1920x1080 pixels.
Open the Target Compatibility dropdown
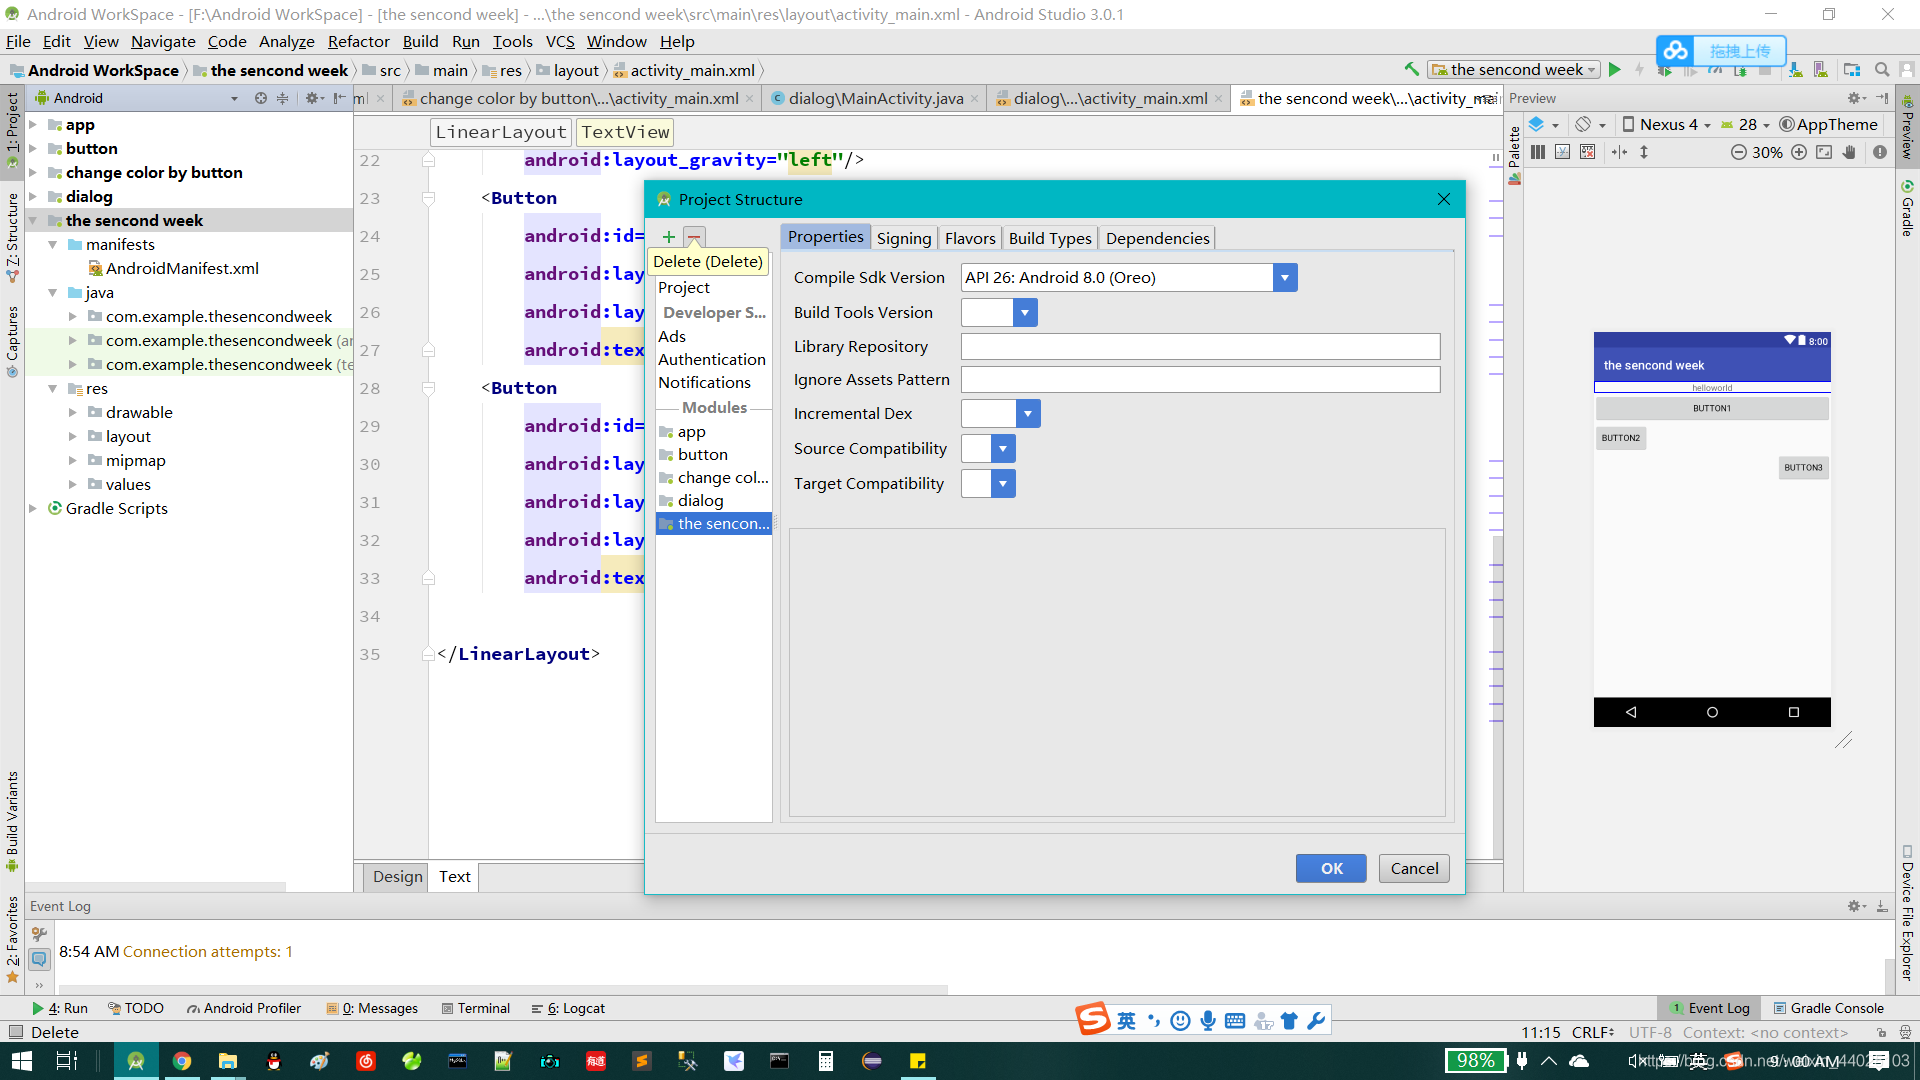[1003, 484]
